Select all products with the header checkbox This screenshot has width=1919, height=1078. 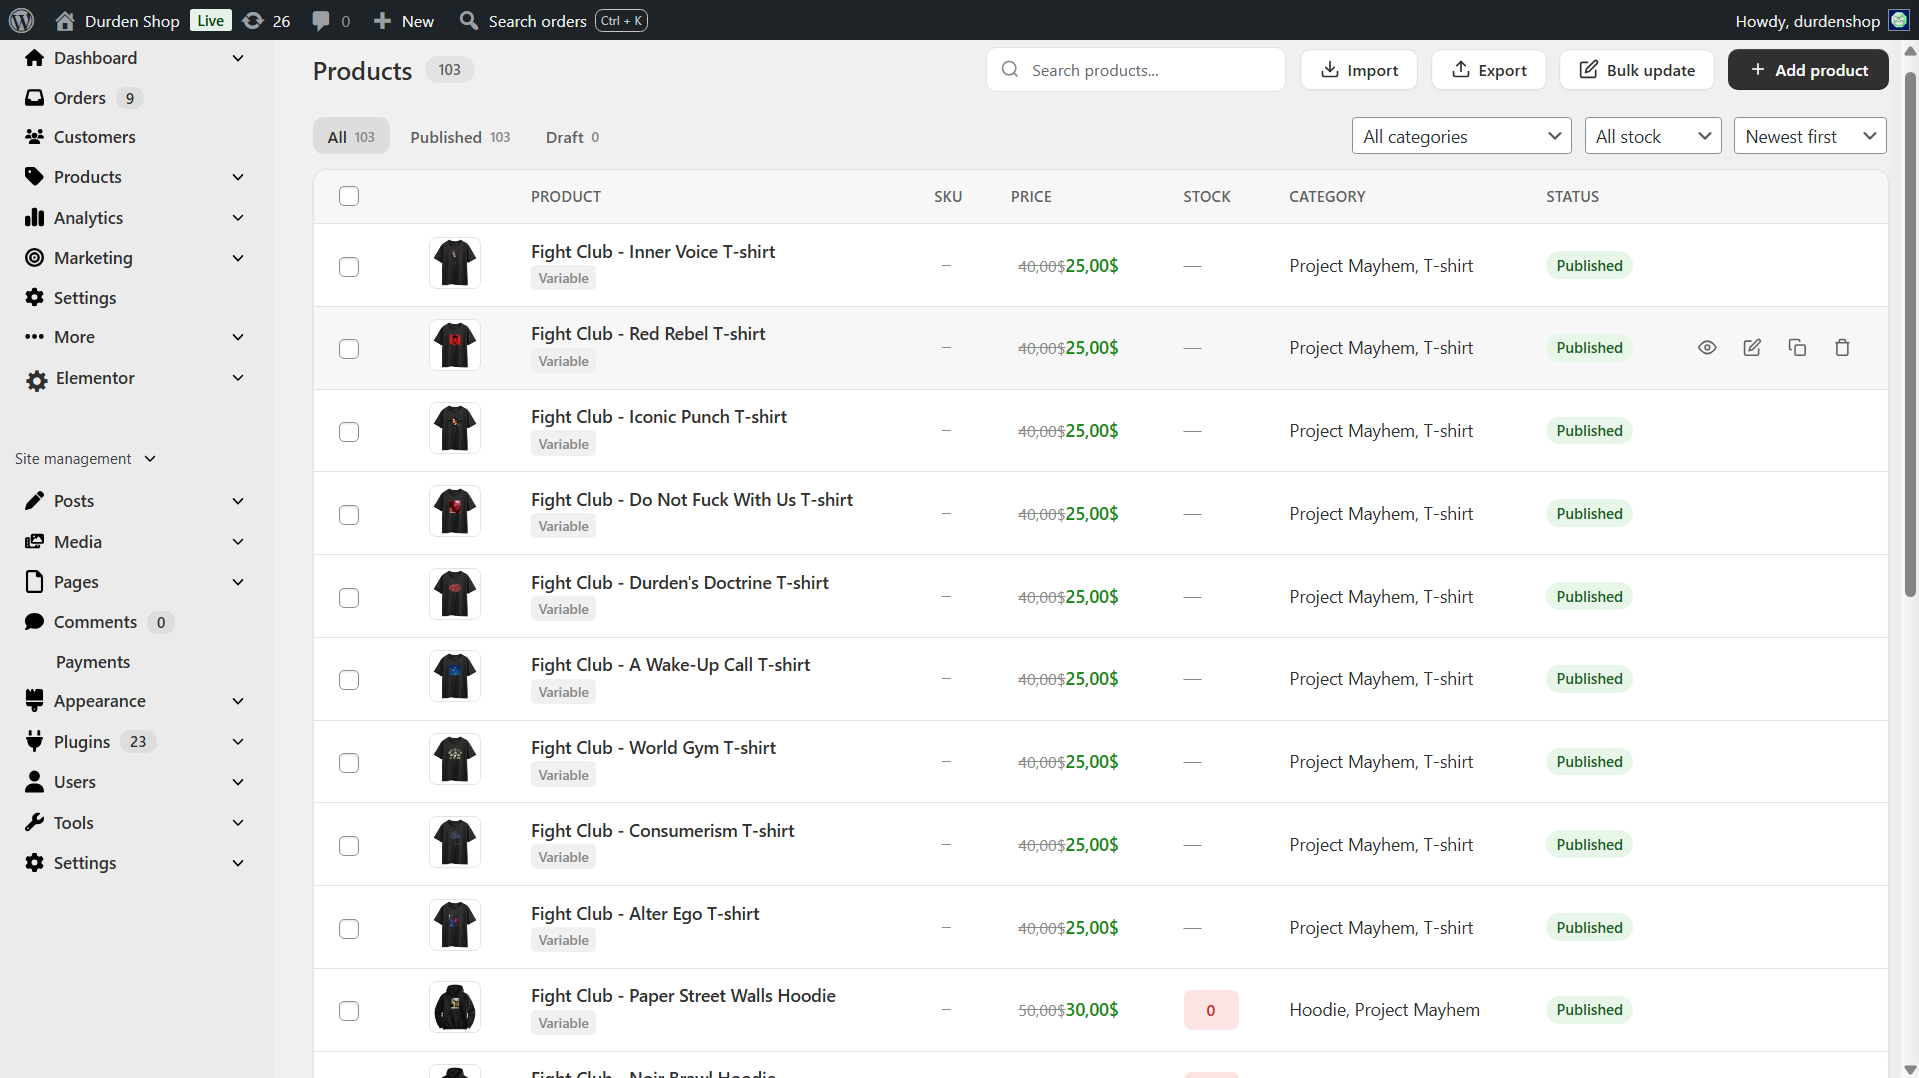pos(349,196)
